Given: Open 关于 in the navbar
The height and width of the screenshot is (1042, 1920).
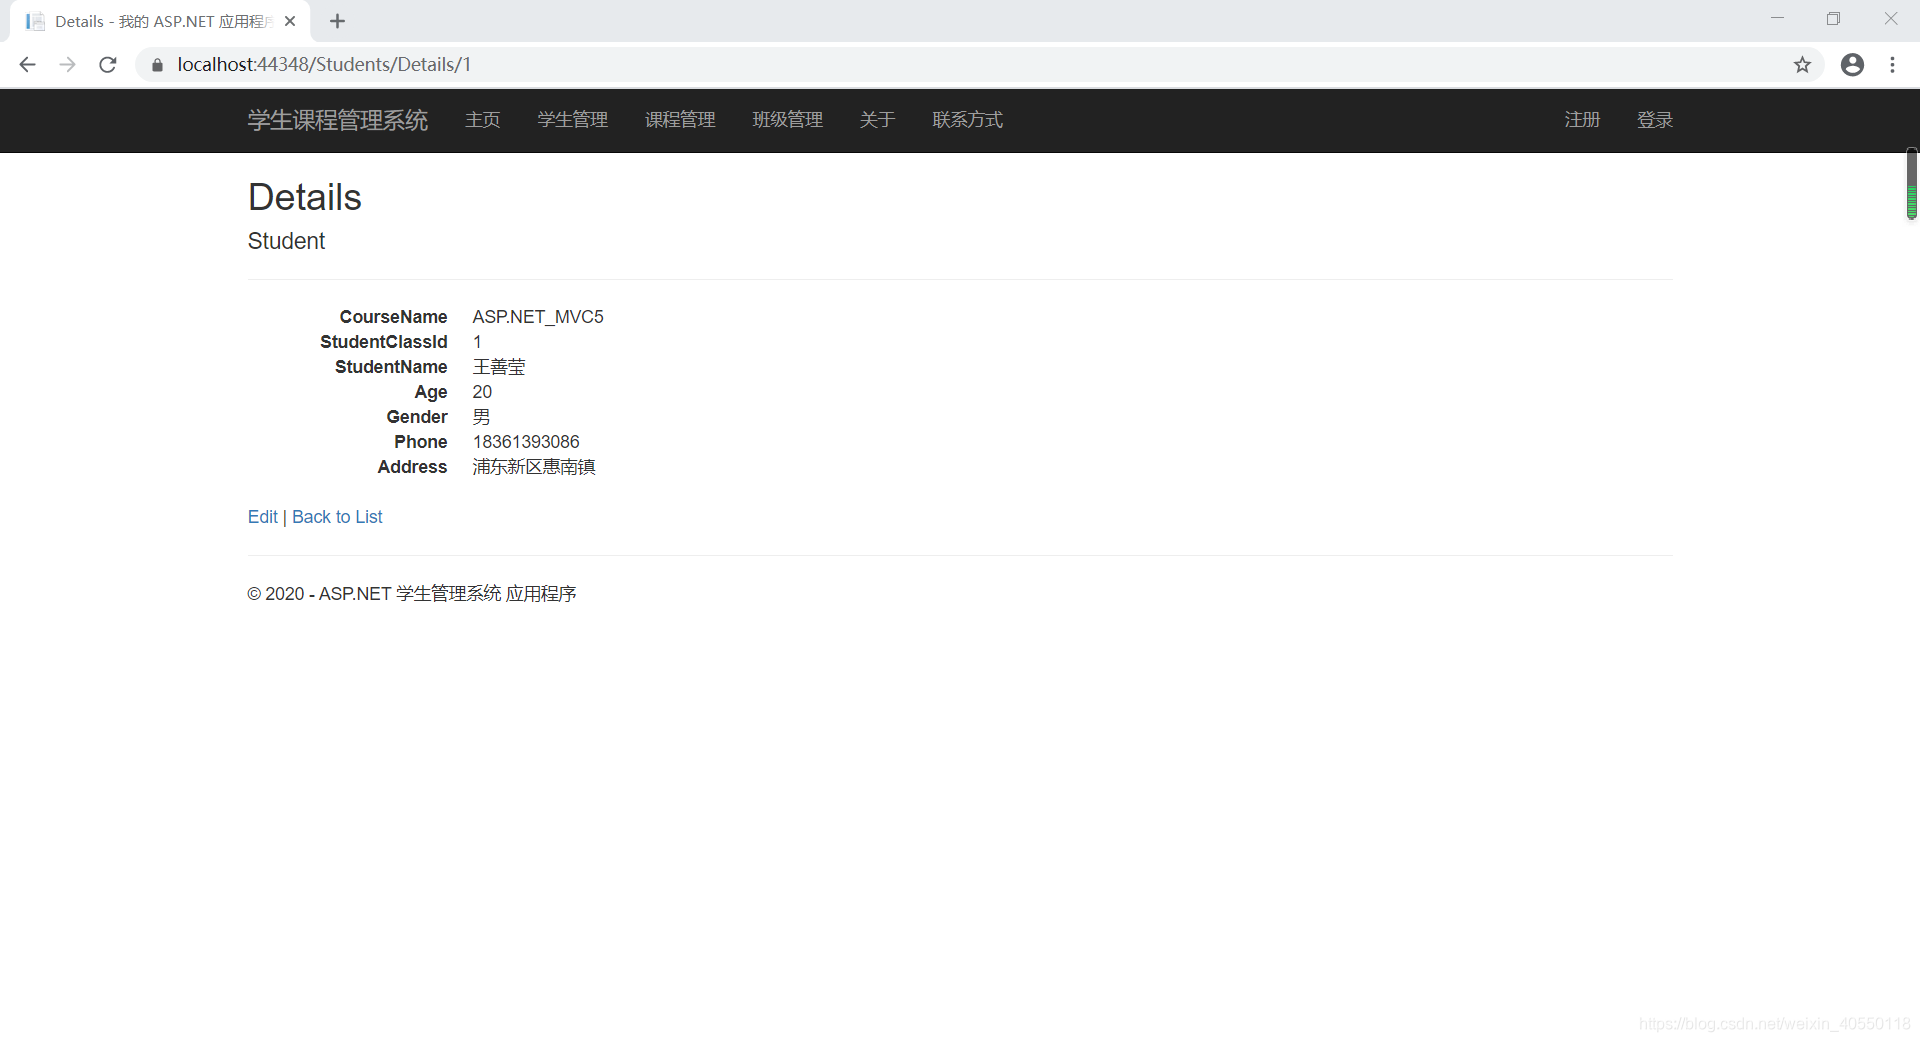Looking at the screenshot, I should [x=877, y=120].
